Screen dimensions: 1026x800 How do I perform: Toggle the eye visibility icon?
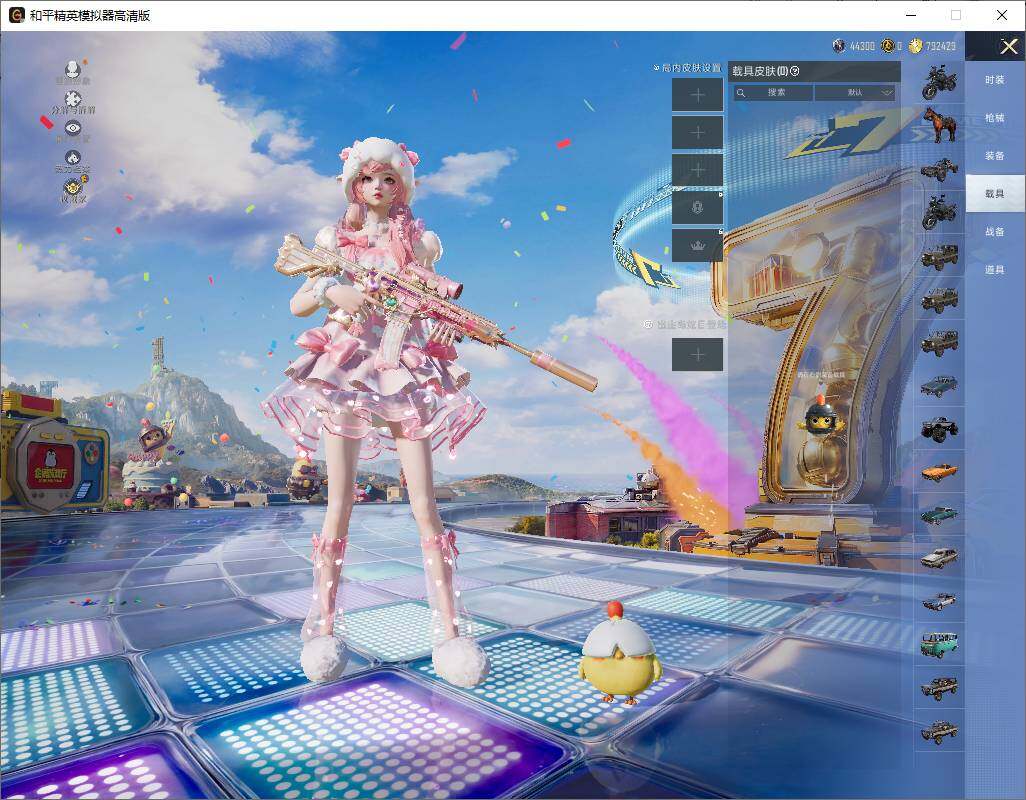pyautogui.click(x=73, y=128)
